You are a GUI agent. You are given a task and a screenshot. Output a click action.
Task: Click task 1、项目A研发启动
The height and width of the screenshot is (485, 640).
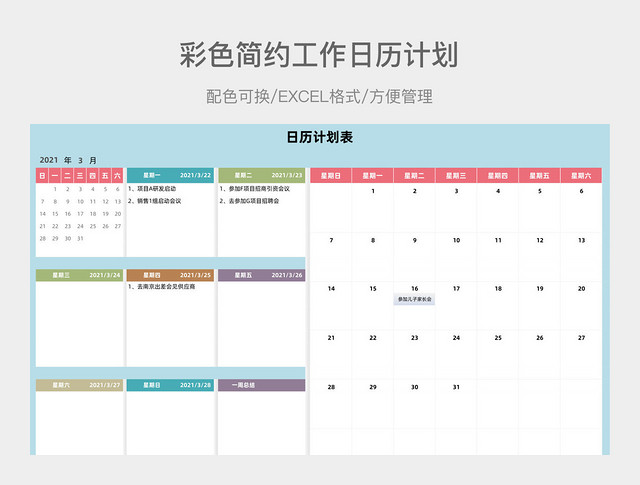click(152, 189)
